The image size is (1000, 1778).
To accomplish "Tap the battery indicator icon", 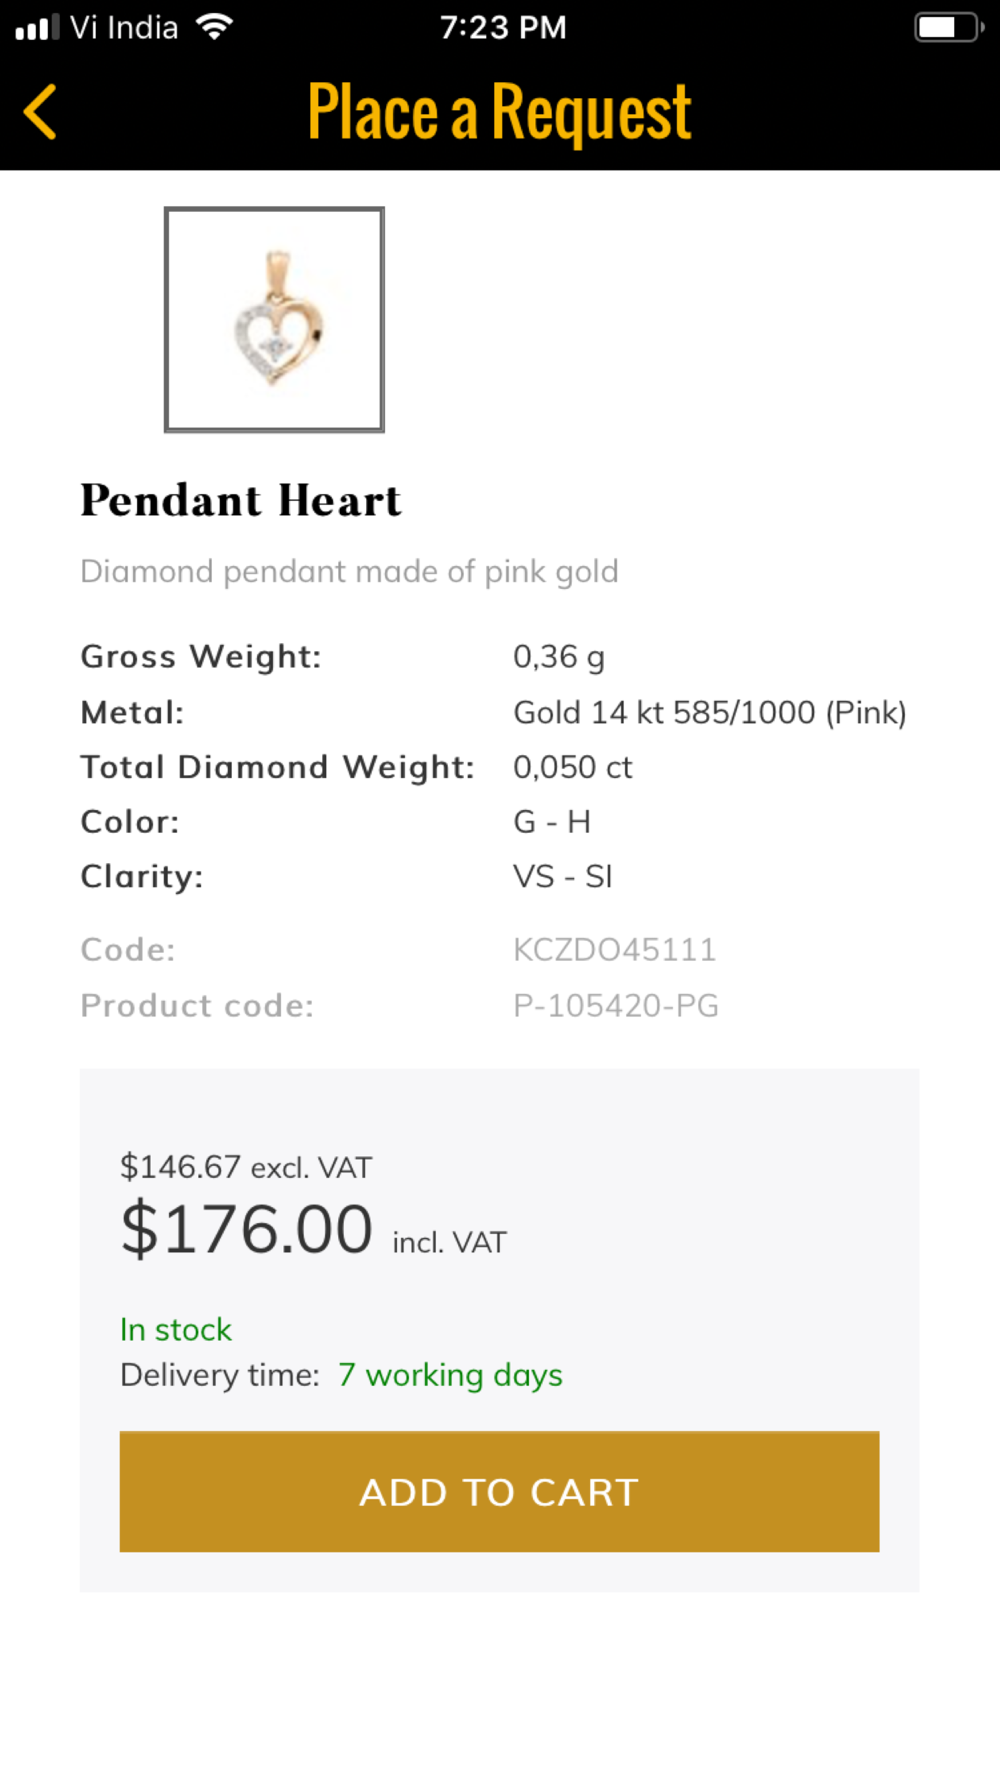I will coord(948,27).
